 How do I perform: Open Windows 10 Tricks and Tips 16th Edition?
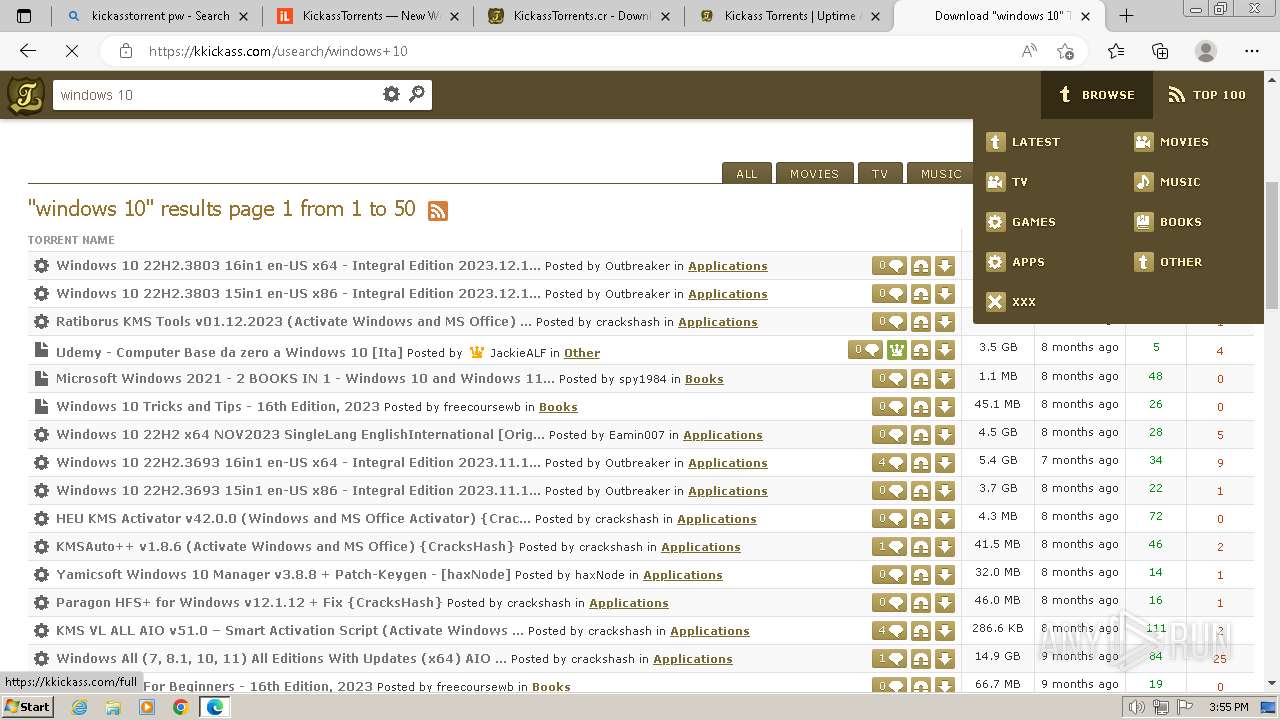pyautogui.click(x=218, y=407)
